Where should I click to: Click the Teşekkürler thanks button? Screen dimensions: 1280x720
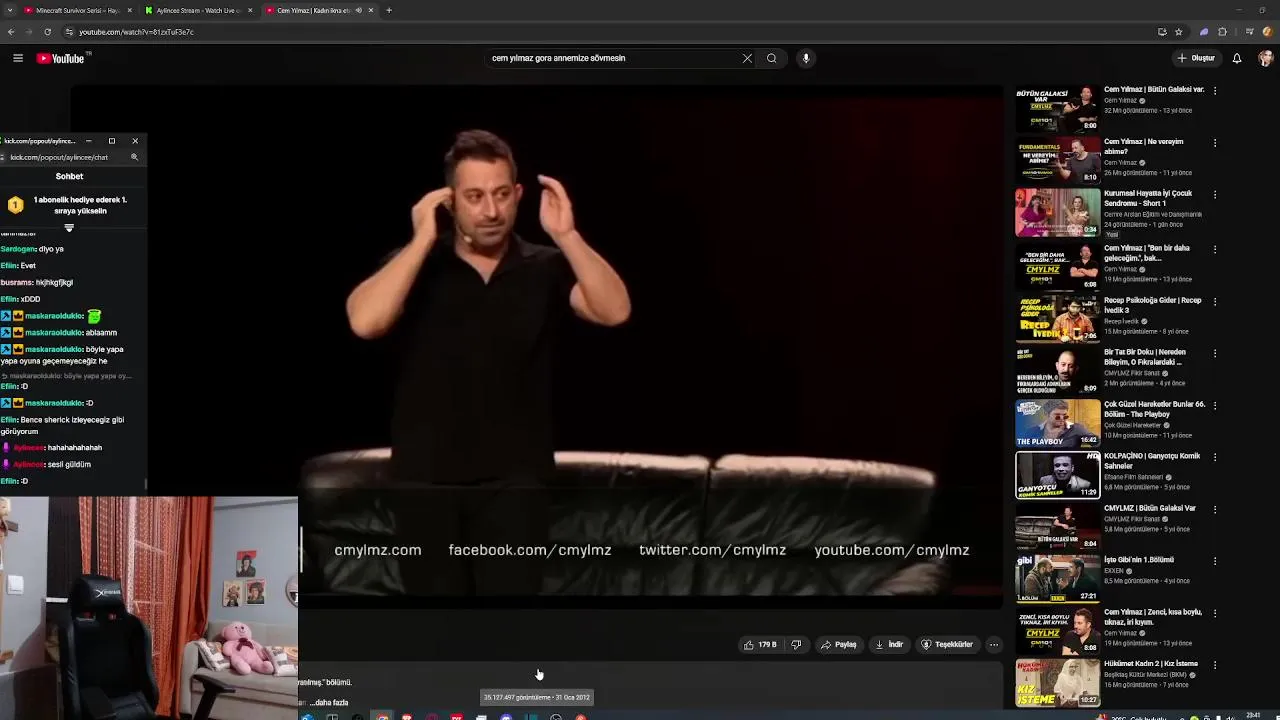tap(946, 645)
